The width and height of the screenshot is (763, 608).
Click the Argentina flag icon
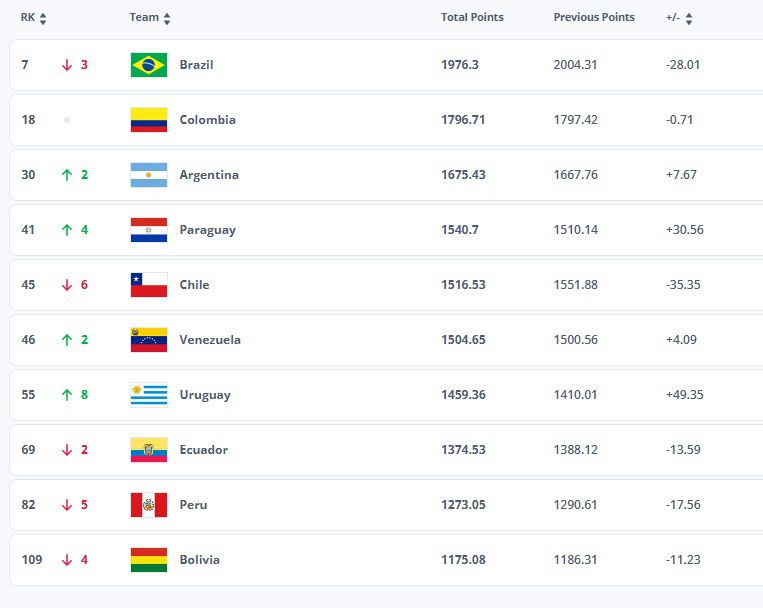pyautogui.click(x=149, y=175)
